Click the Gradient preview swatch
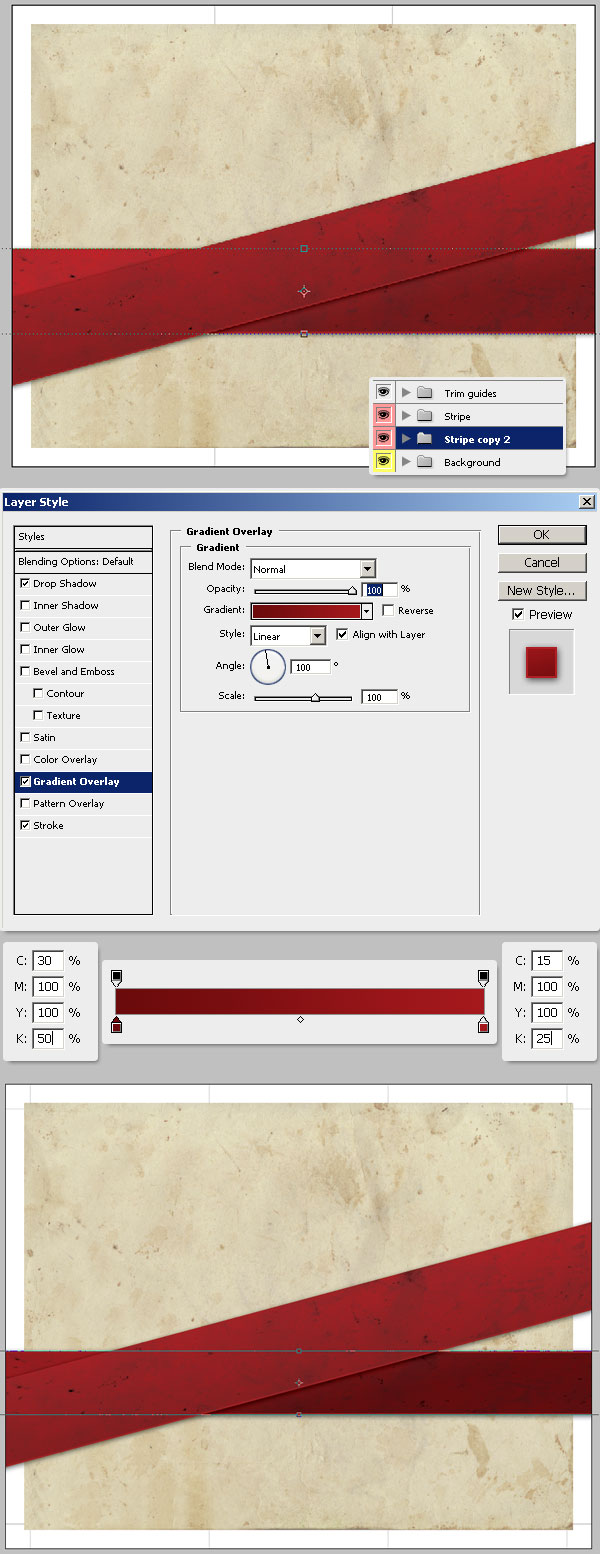The image size is (600, 1554). tap(305, 610)
